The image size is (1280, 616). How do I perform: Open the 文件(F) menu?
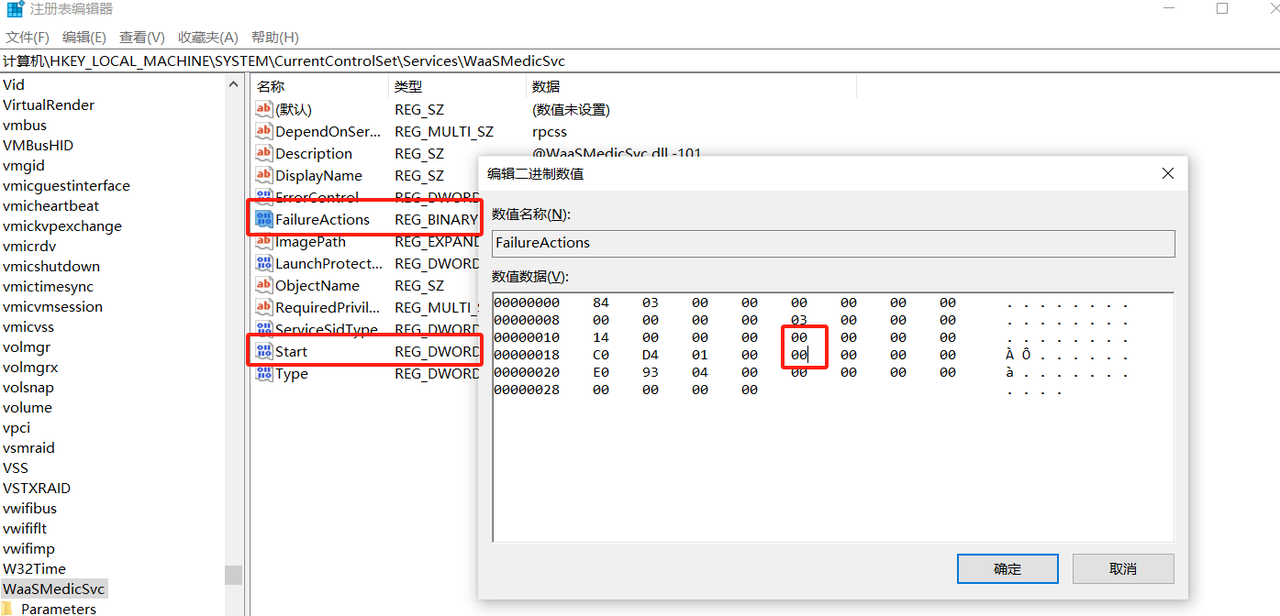coord(27,37)
